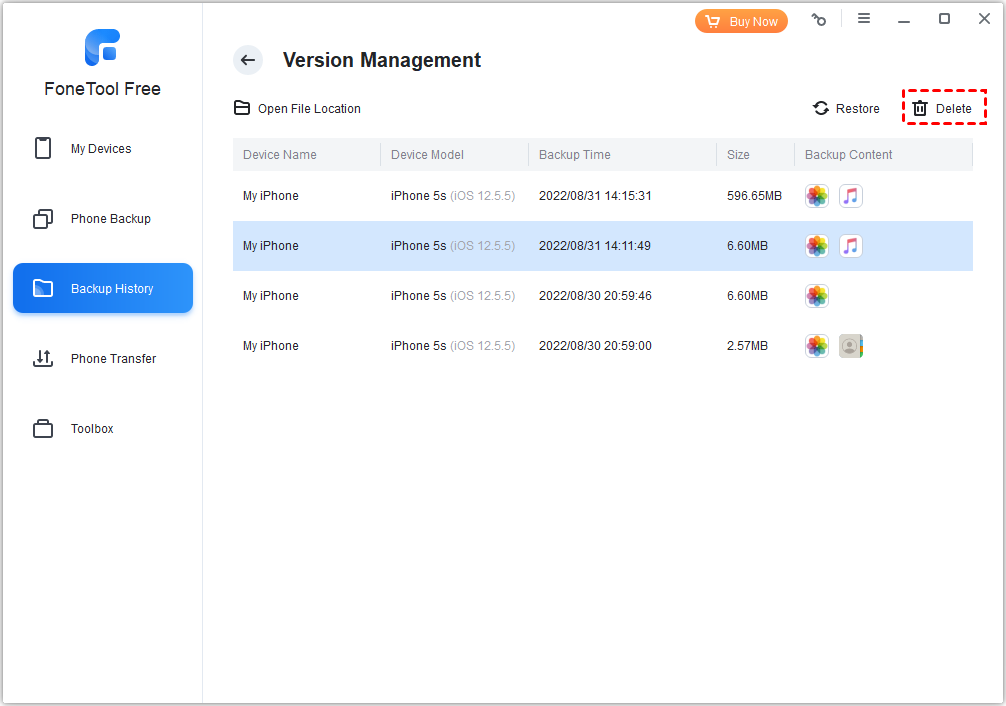Screen dimensions: 1006x706
Task: Click Contacts icon in the 2.57MB backup row
Action: click(x=850, y=346)
